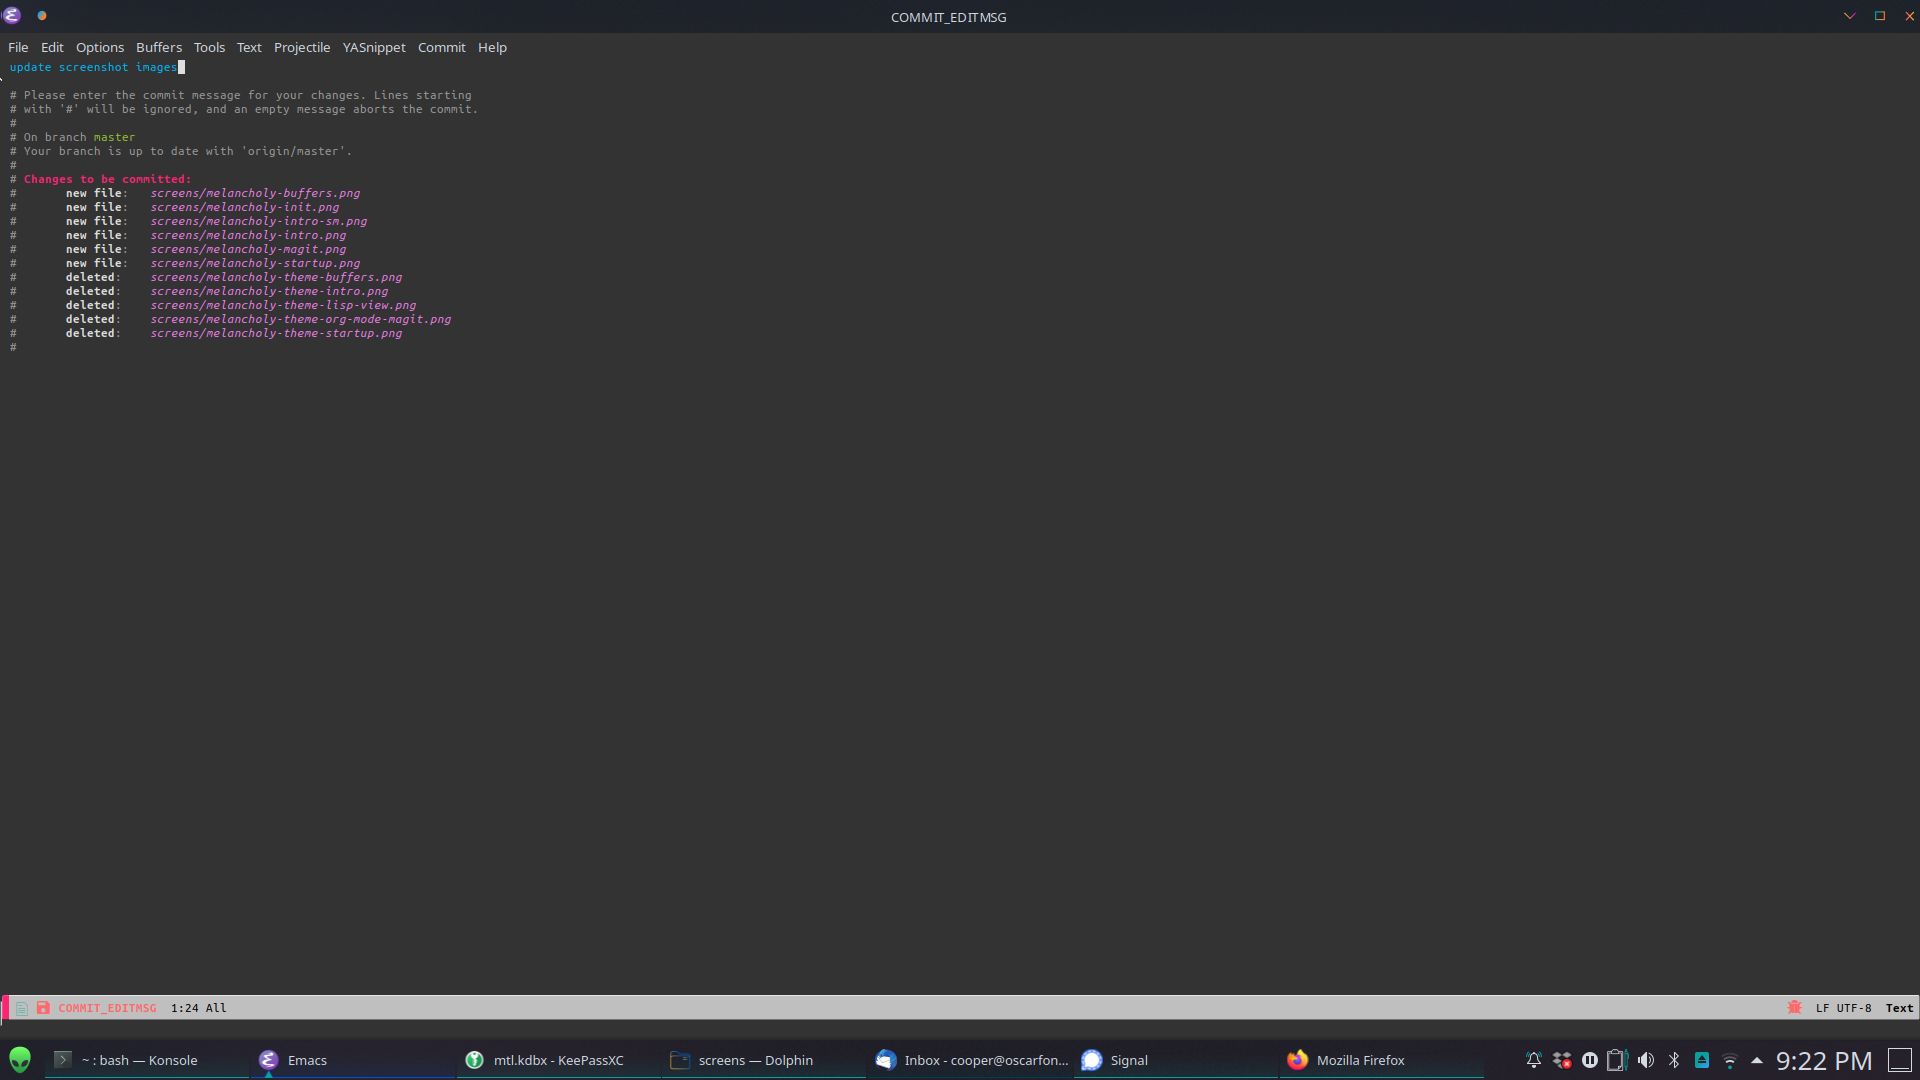Click deleted melancholy-theme-startup.png path
The image size is (1920, 1080).
coord(276,333)
